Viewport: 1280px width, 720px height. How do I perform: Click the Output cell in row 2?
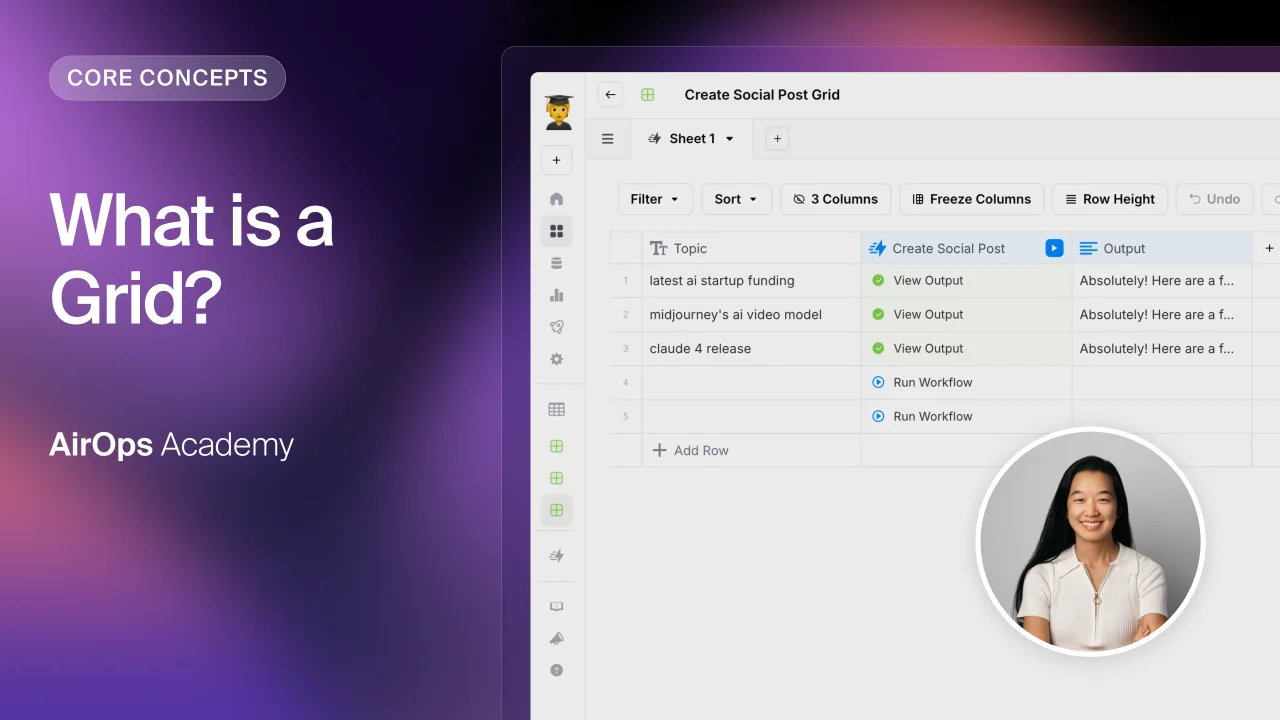(1162, 315)
